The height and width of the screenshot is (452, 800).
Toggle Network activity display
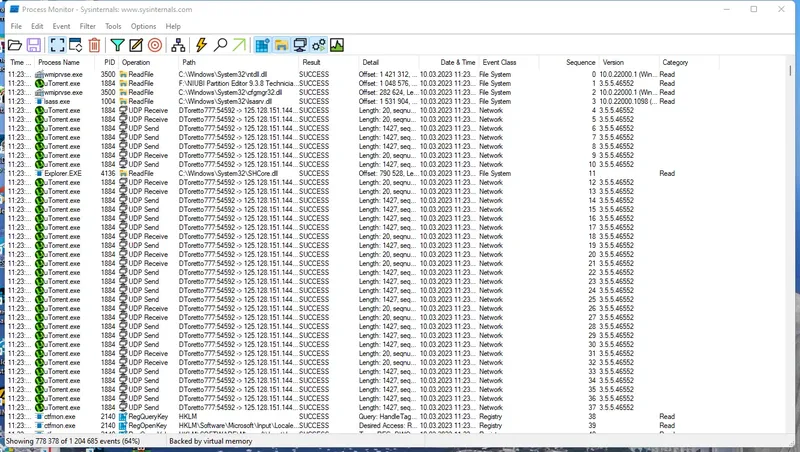tap(299, 45)
